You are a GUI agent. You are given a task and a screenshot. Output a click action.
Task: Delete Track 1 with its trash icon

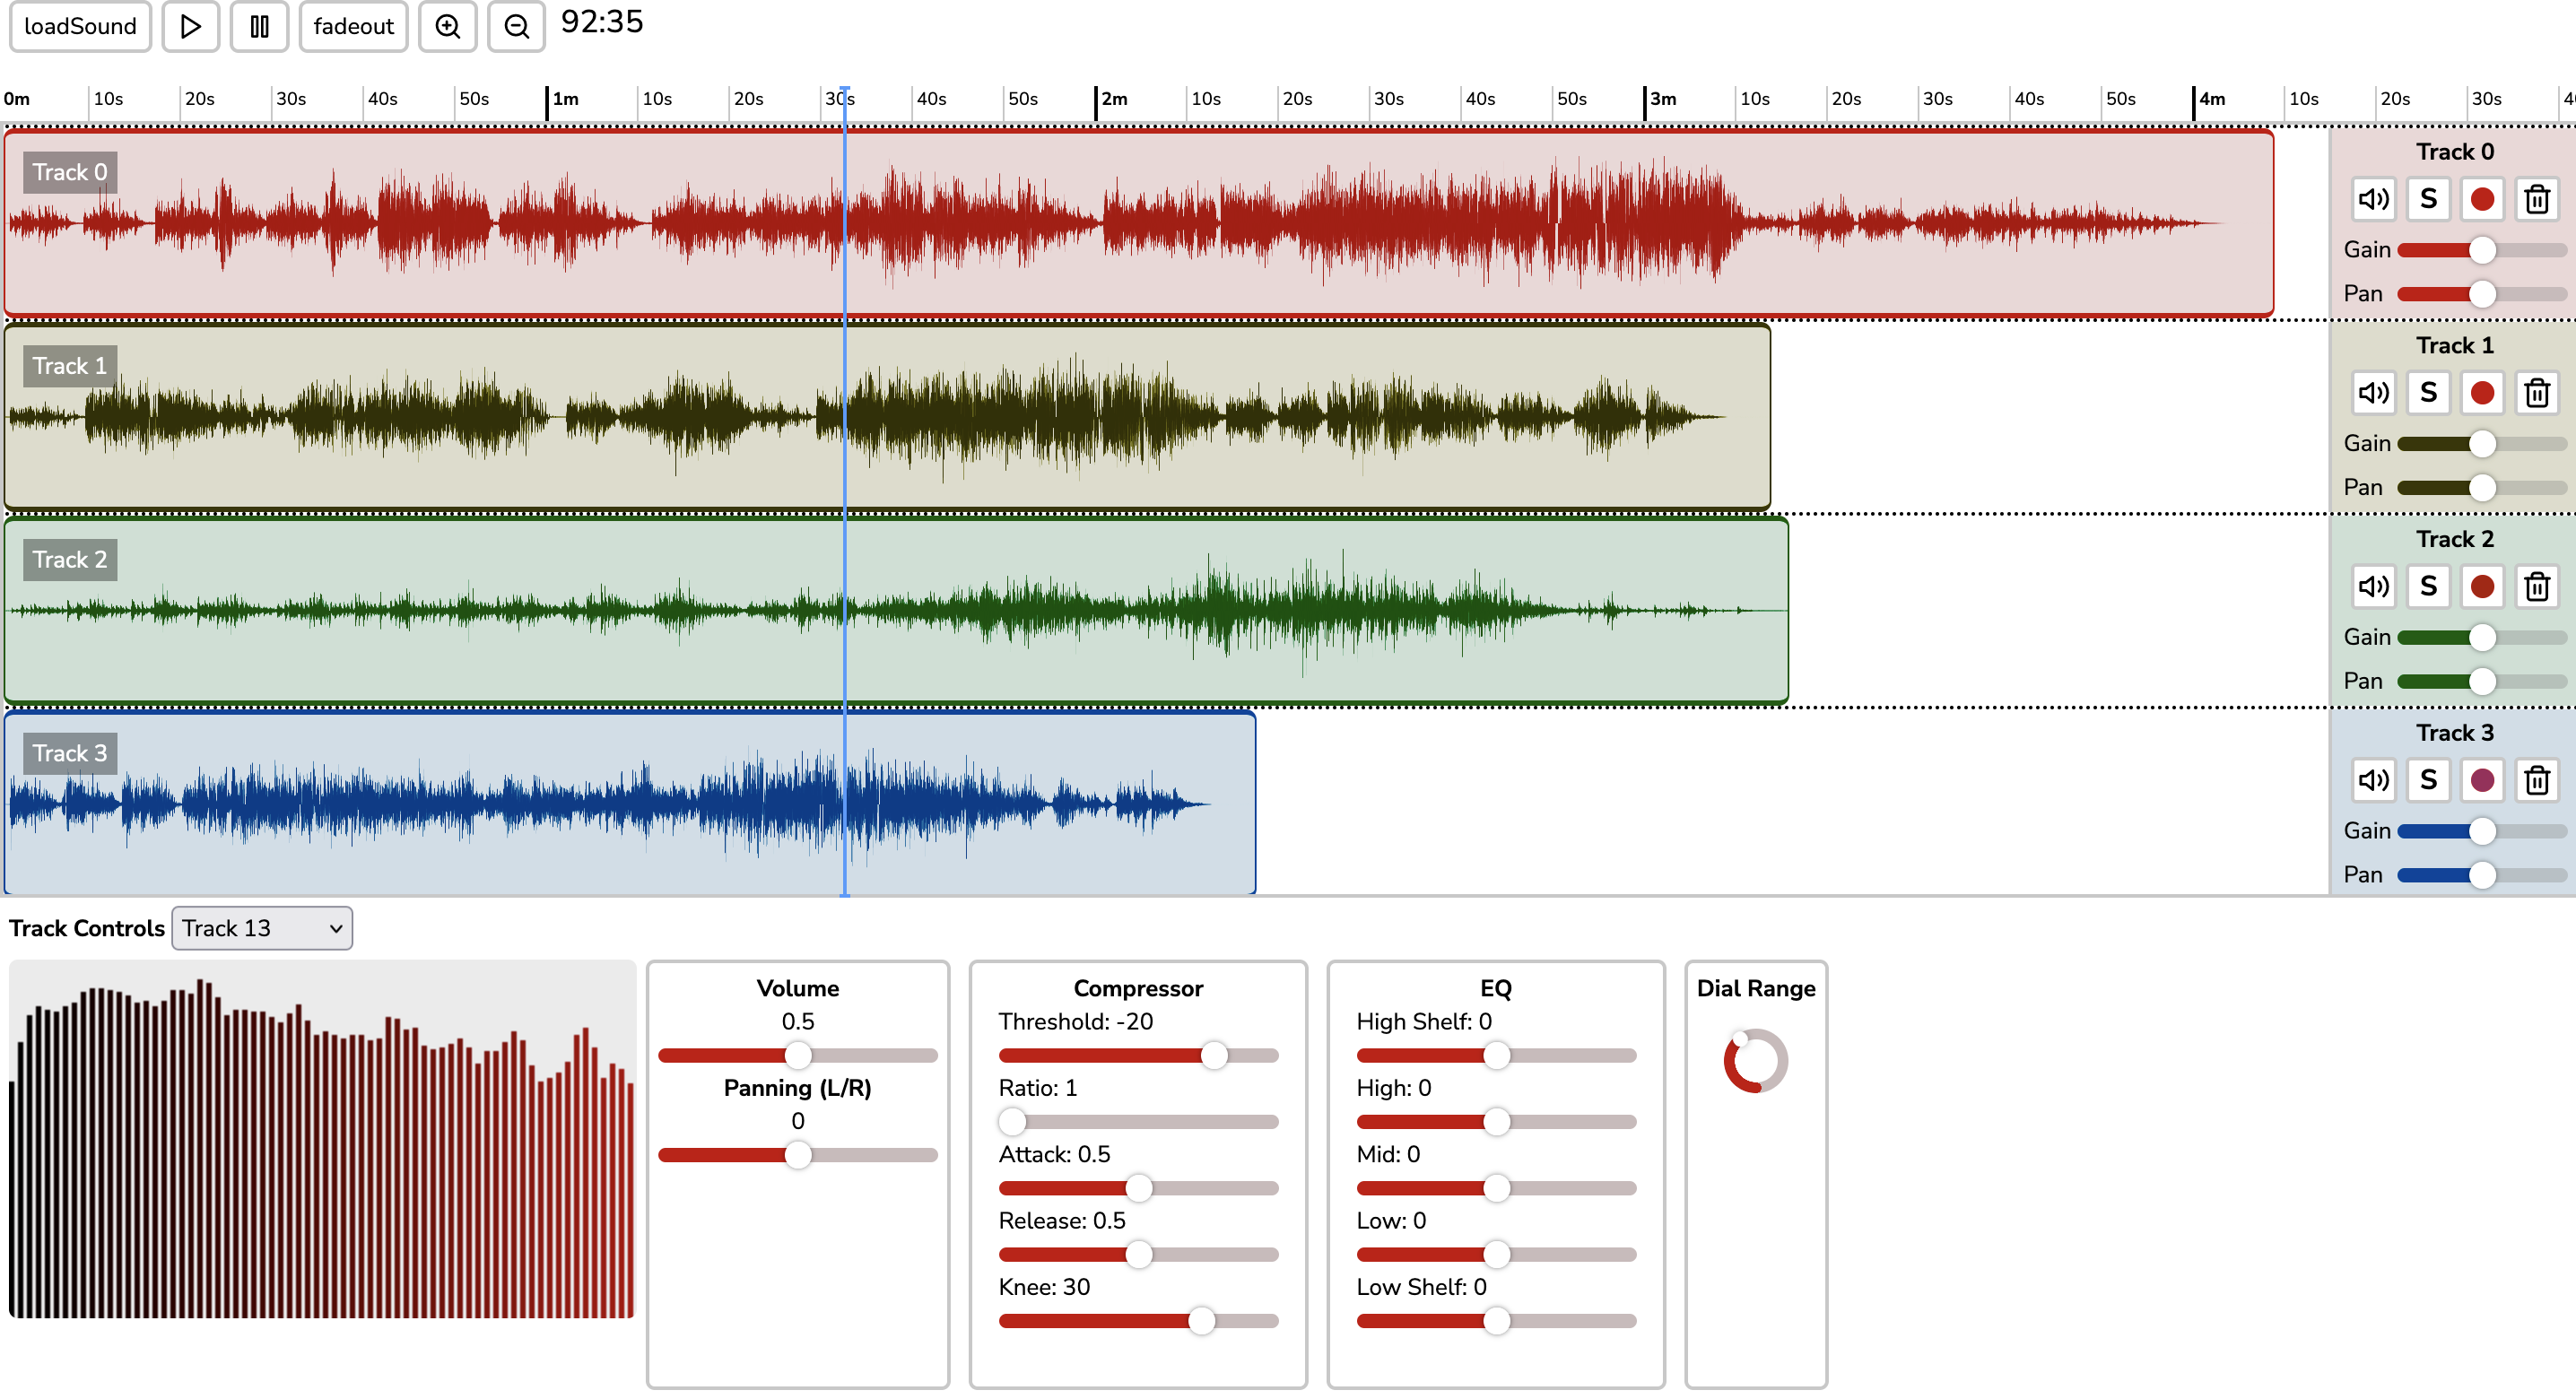click(2537, 392)
